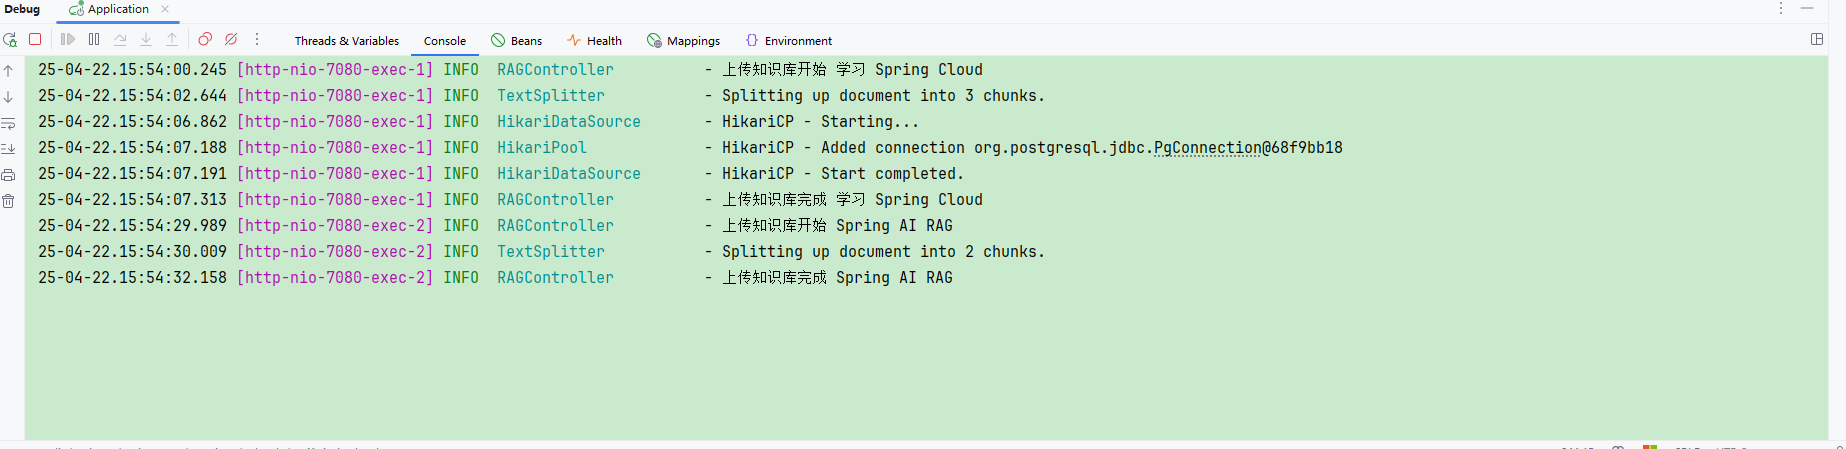Pause the program
The image size is (1846, 449).
click(94, 39)
